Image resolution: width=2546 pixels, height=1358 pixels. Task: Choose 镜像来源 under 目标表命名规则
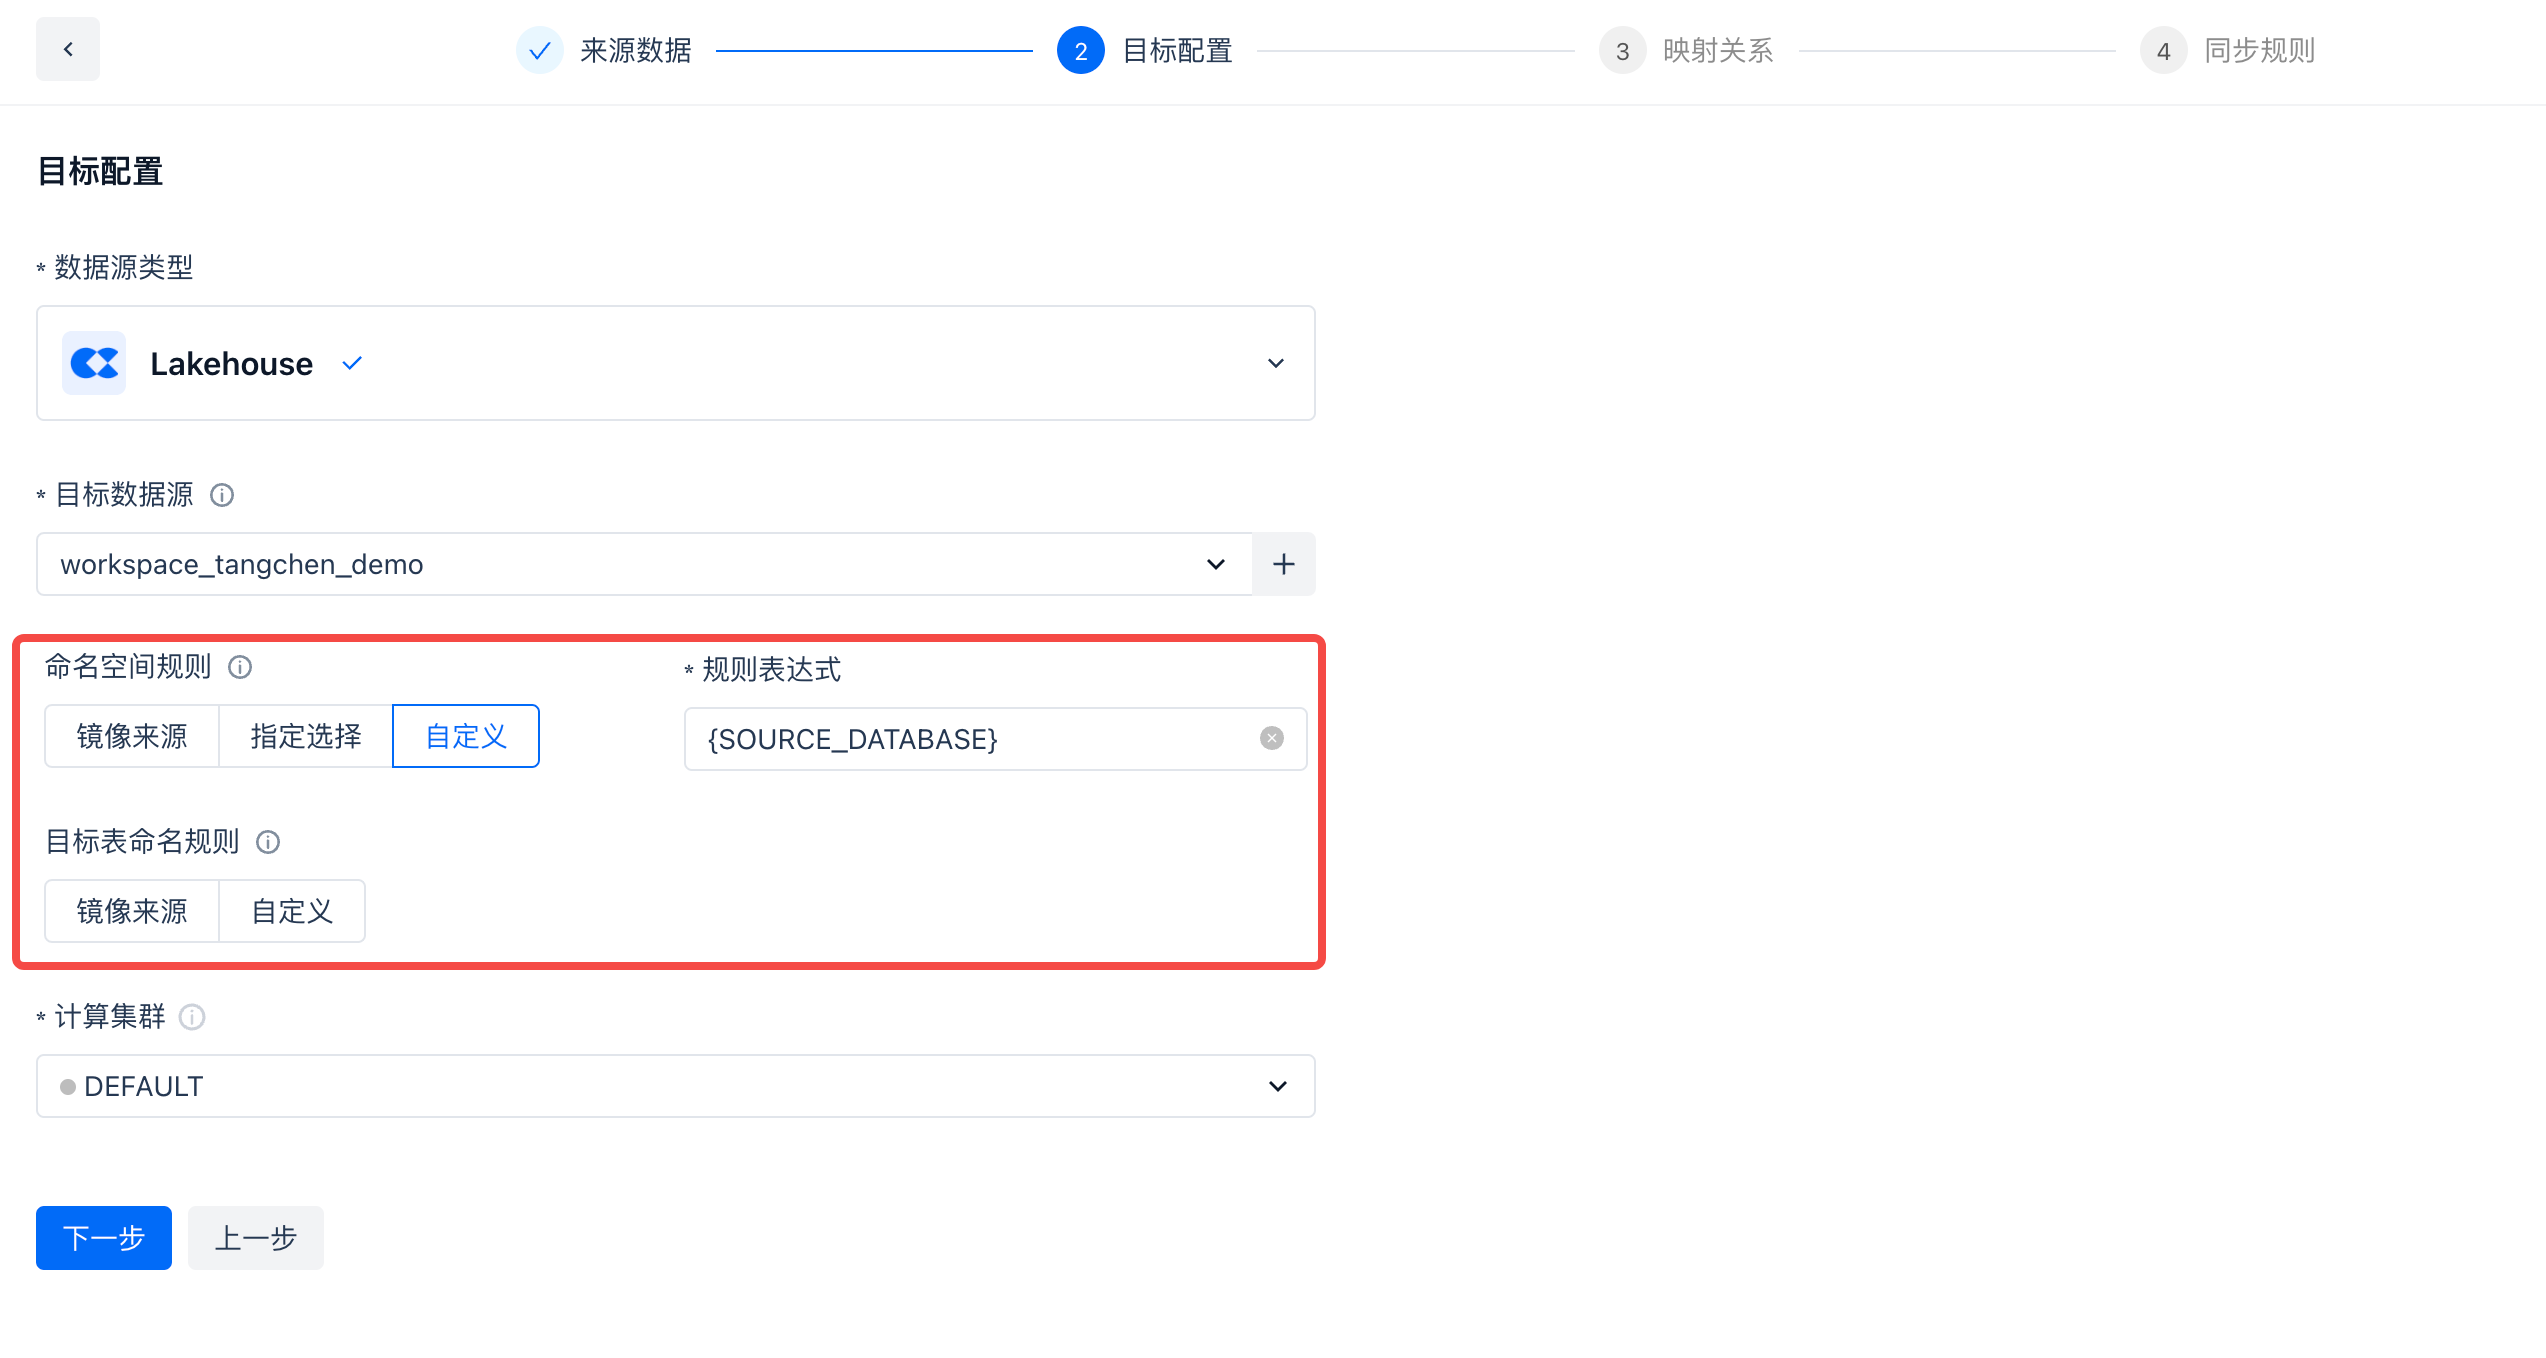[x=132, y=911]
